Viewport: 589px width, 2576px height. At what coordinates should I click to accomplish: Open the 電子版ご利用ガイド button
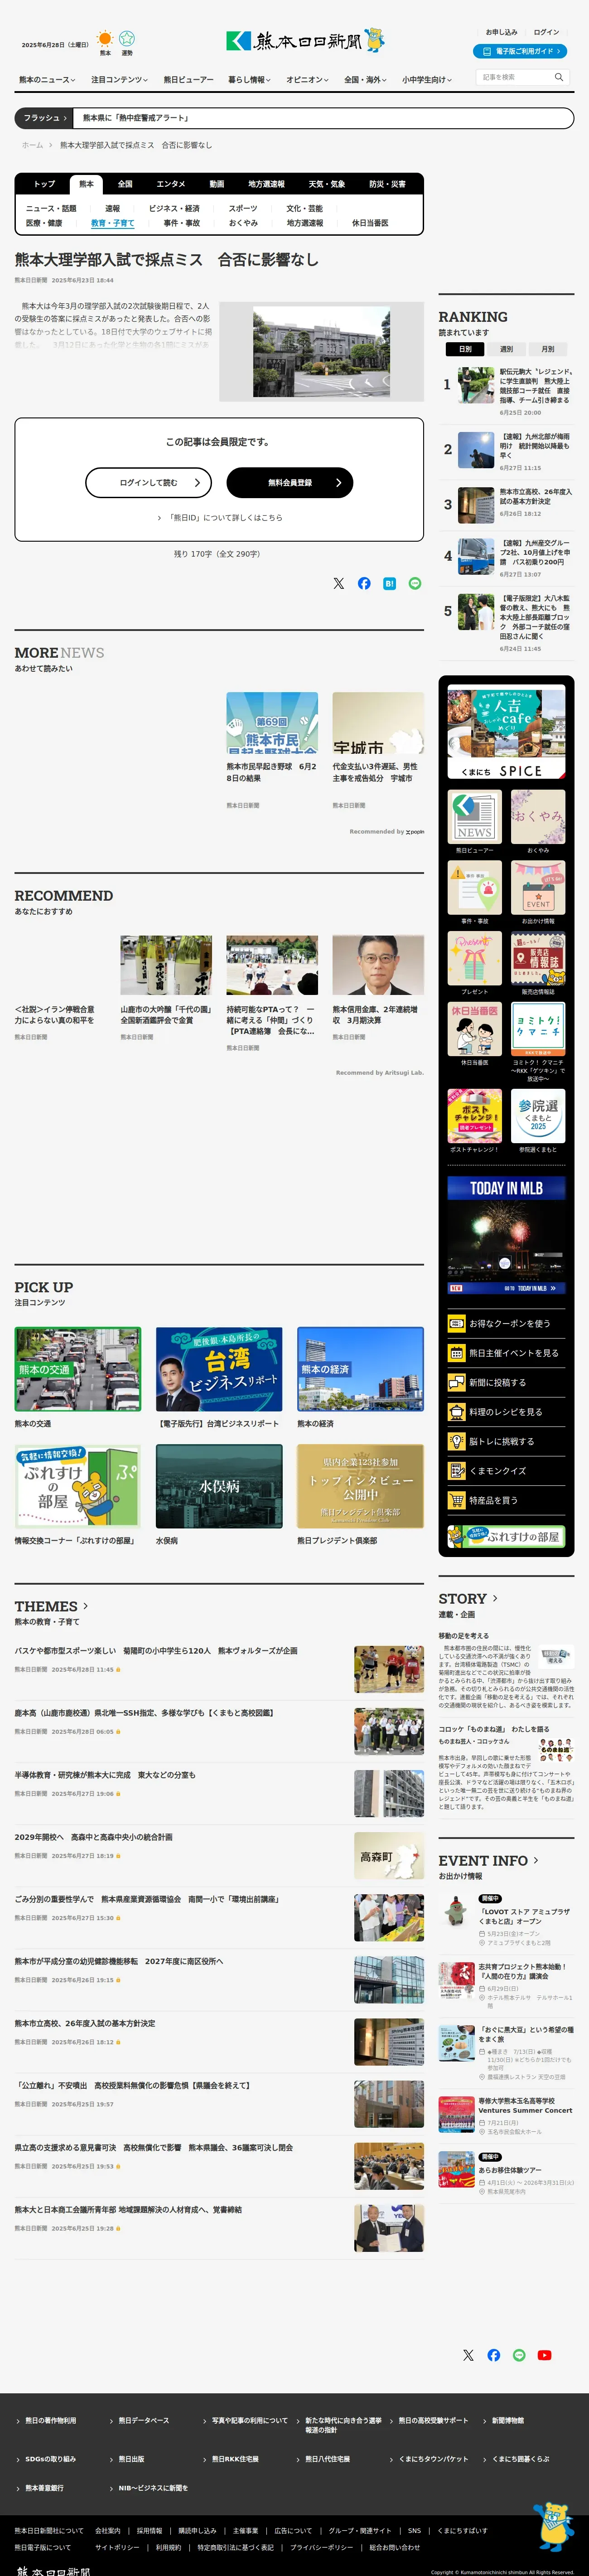(520, 51)
